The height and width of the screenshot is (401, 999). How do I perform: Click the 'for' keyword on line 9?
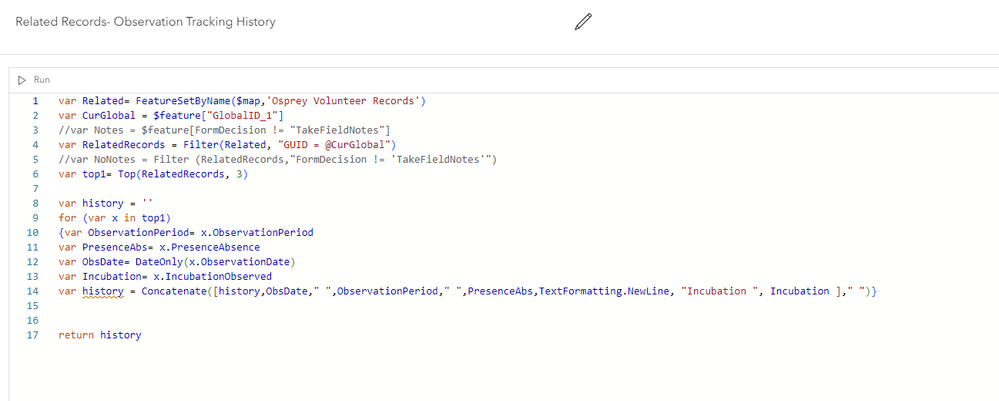(x=66, y=218)
